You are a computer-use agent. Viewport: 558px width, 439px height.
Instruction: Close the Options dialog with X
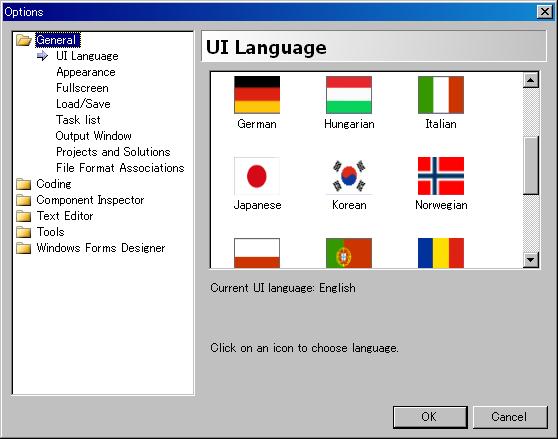coord(544,12)
